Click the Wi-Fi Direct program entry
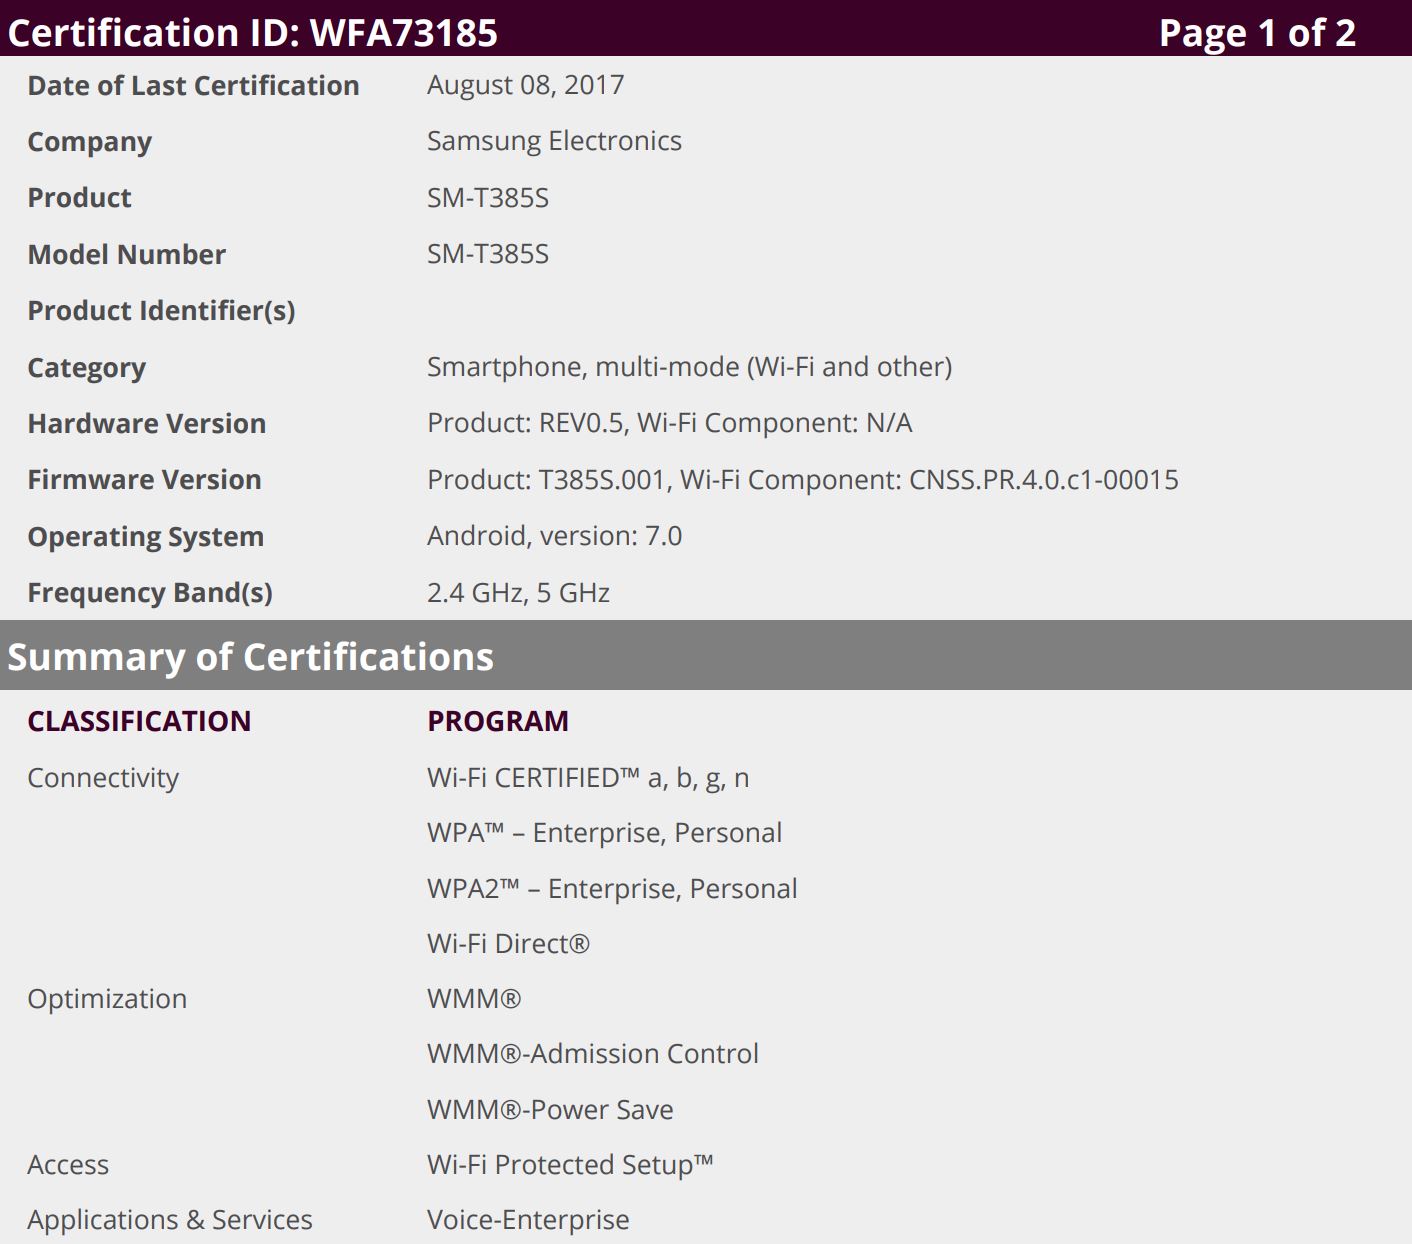Screen dimensions: 1412x1244 (508, 944)
